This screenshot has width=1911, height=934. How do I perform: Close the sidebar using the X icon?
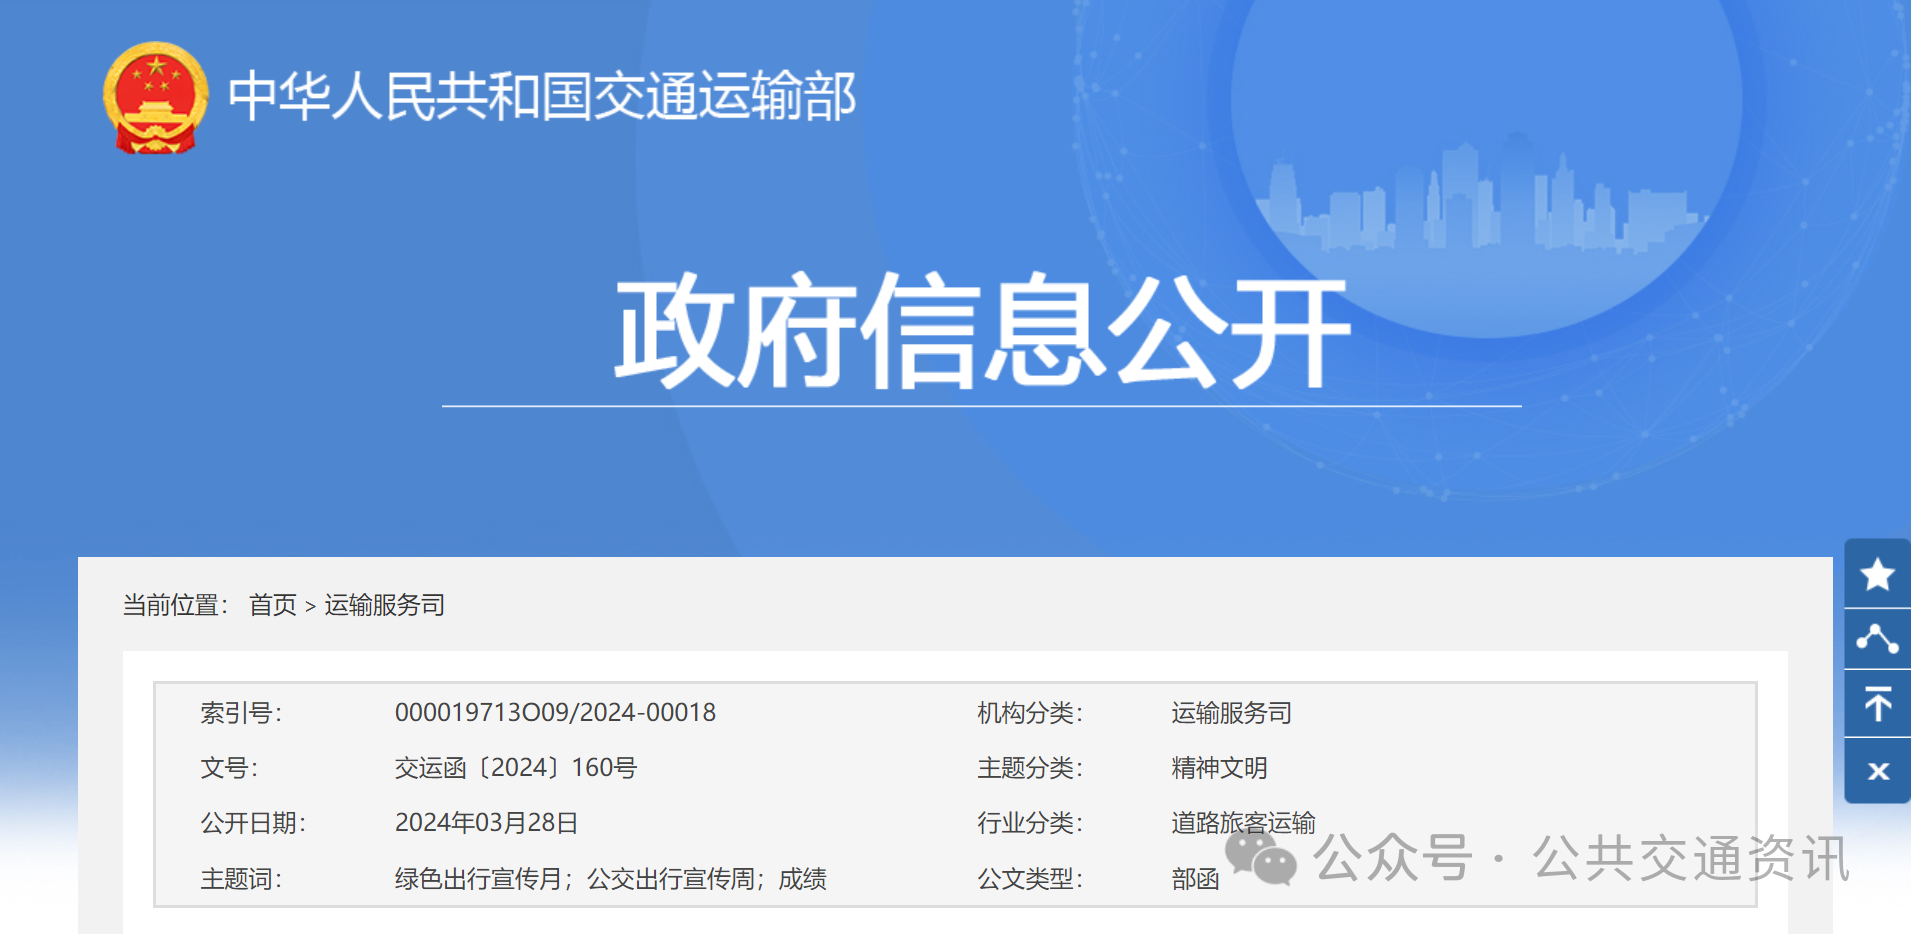[1879, 768]
